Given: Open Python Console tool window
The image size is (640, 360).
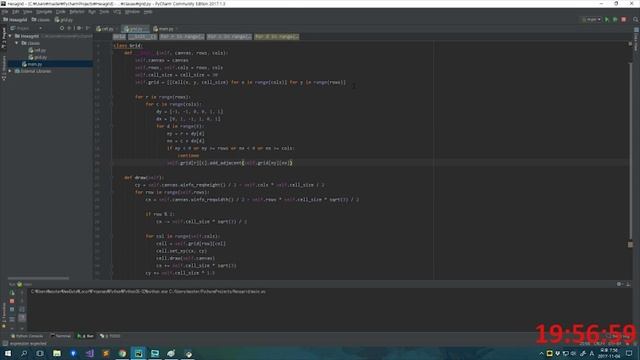Looking at the screenshot, I should coord(27,336).
